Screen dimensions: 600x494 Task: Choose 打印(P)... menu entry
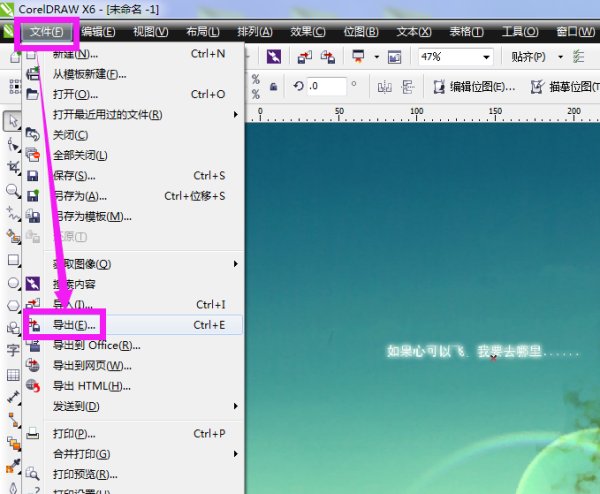pos(133,434)
